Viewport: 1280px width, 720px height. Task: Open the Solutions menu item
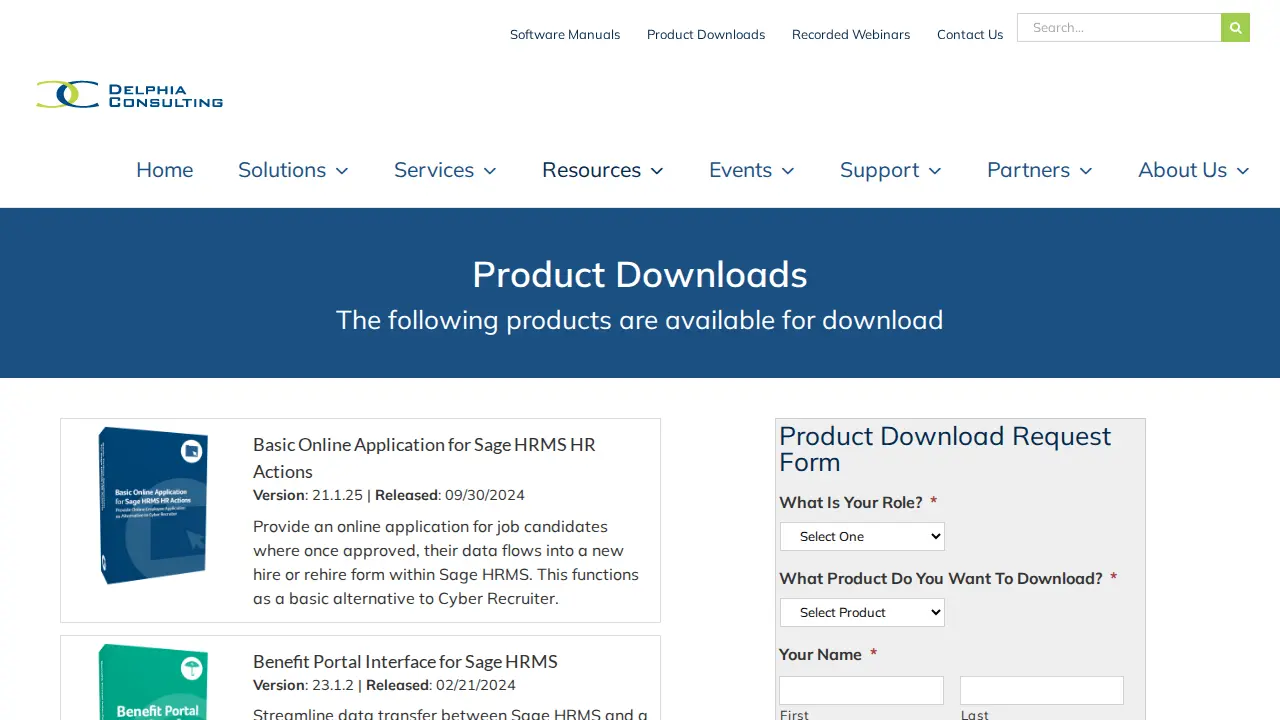[x=282, y=170]
